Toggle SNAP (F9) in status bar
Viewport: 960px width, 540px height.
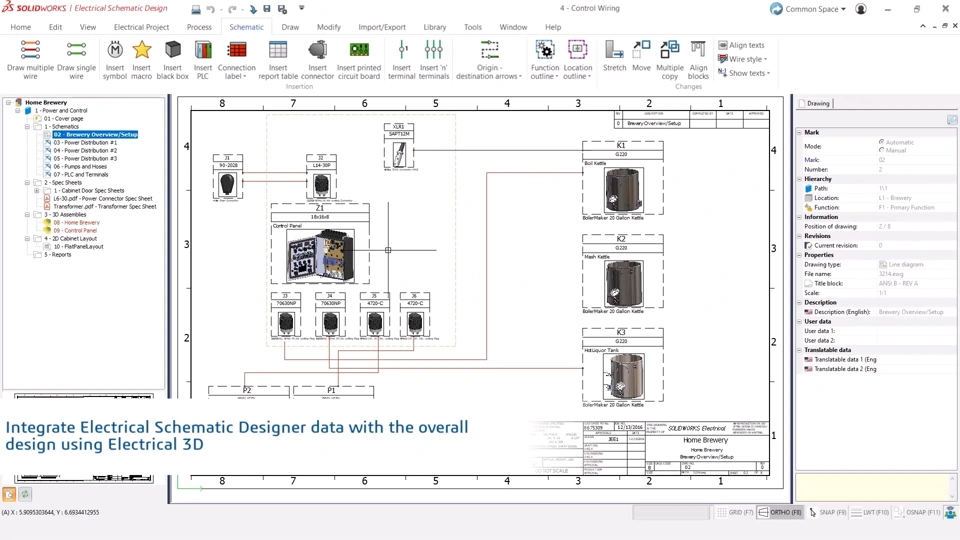827,512
